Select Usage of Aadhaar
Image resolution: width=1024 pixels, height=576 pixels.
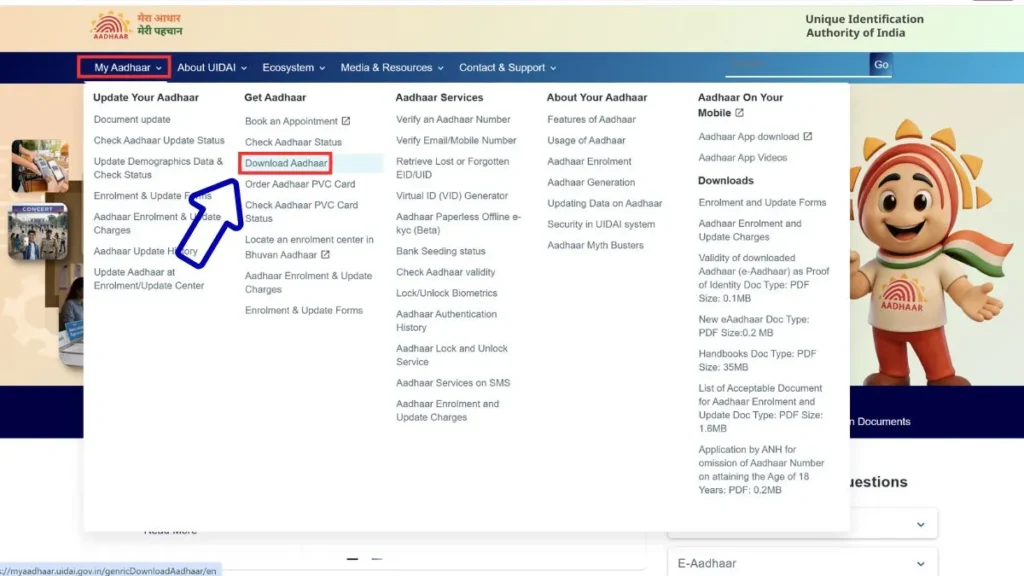[x=586, y=140]
